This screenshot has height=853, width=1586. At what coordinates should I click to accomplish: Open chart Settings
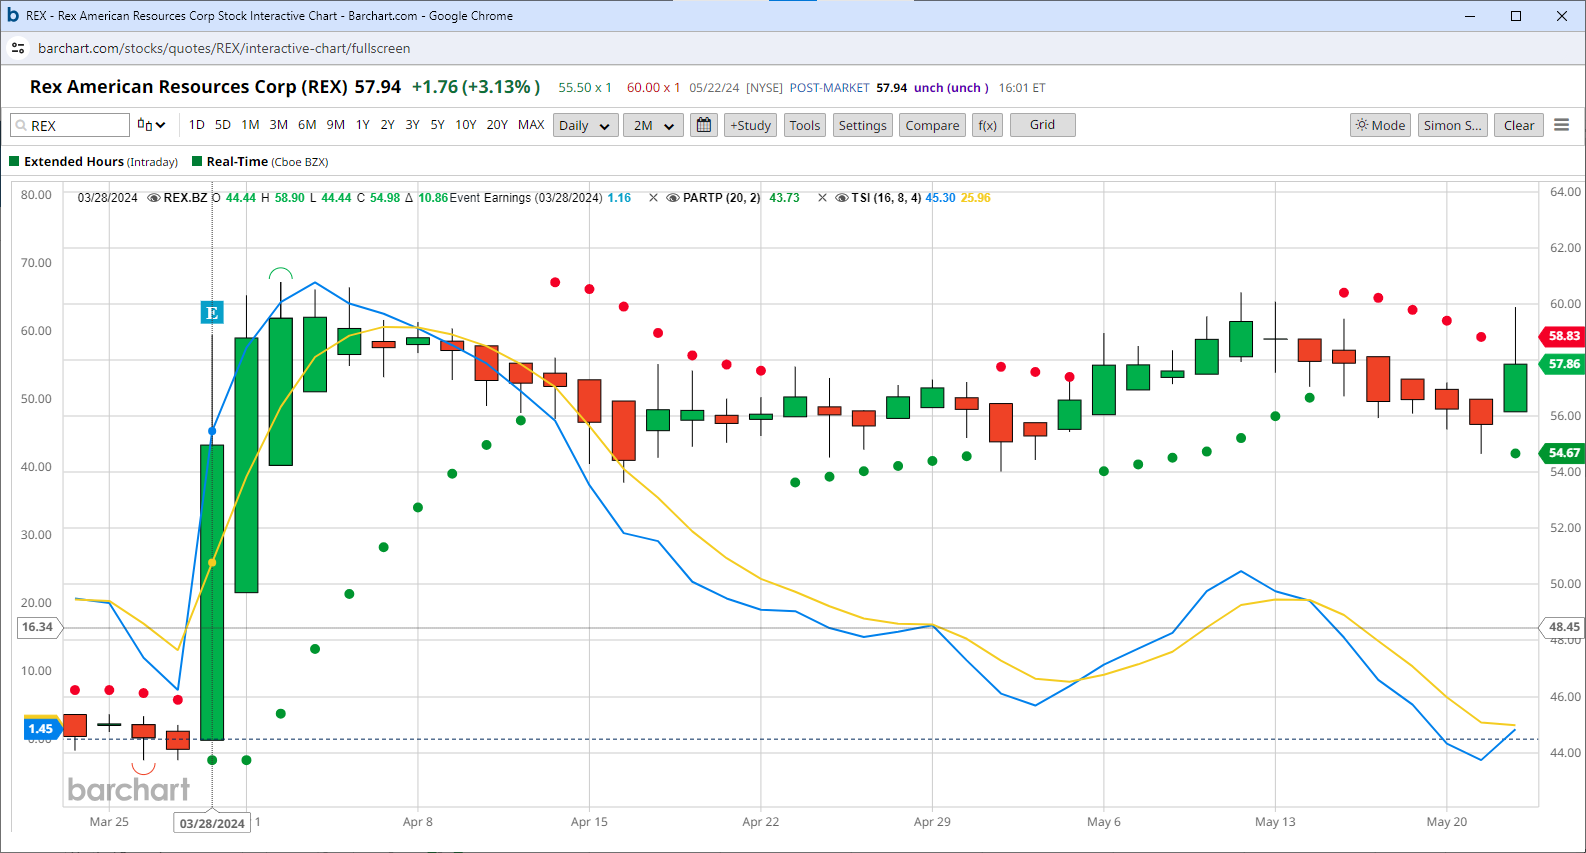[x=863, y=125]
